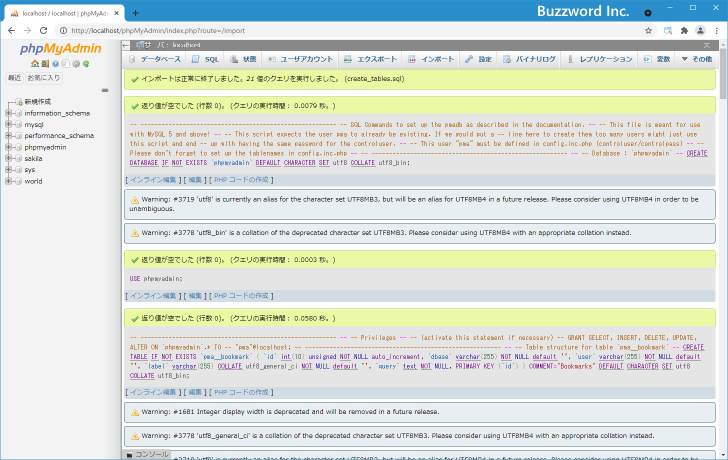728x460 pixels.
Task: Expand the sakila database tree
Action: [8, 158]
